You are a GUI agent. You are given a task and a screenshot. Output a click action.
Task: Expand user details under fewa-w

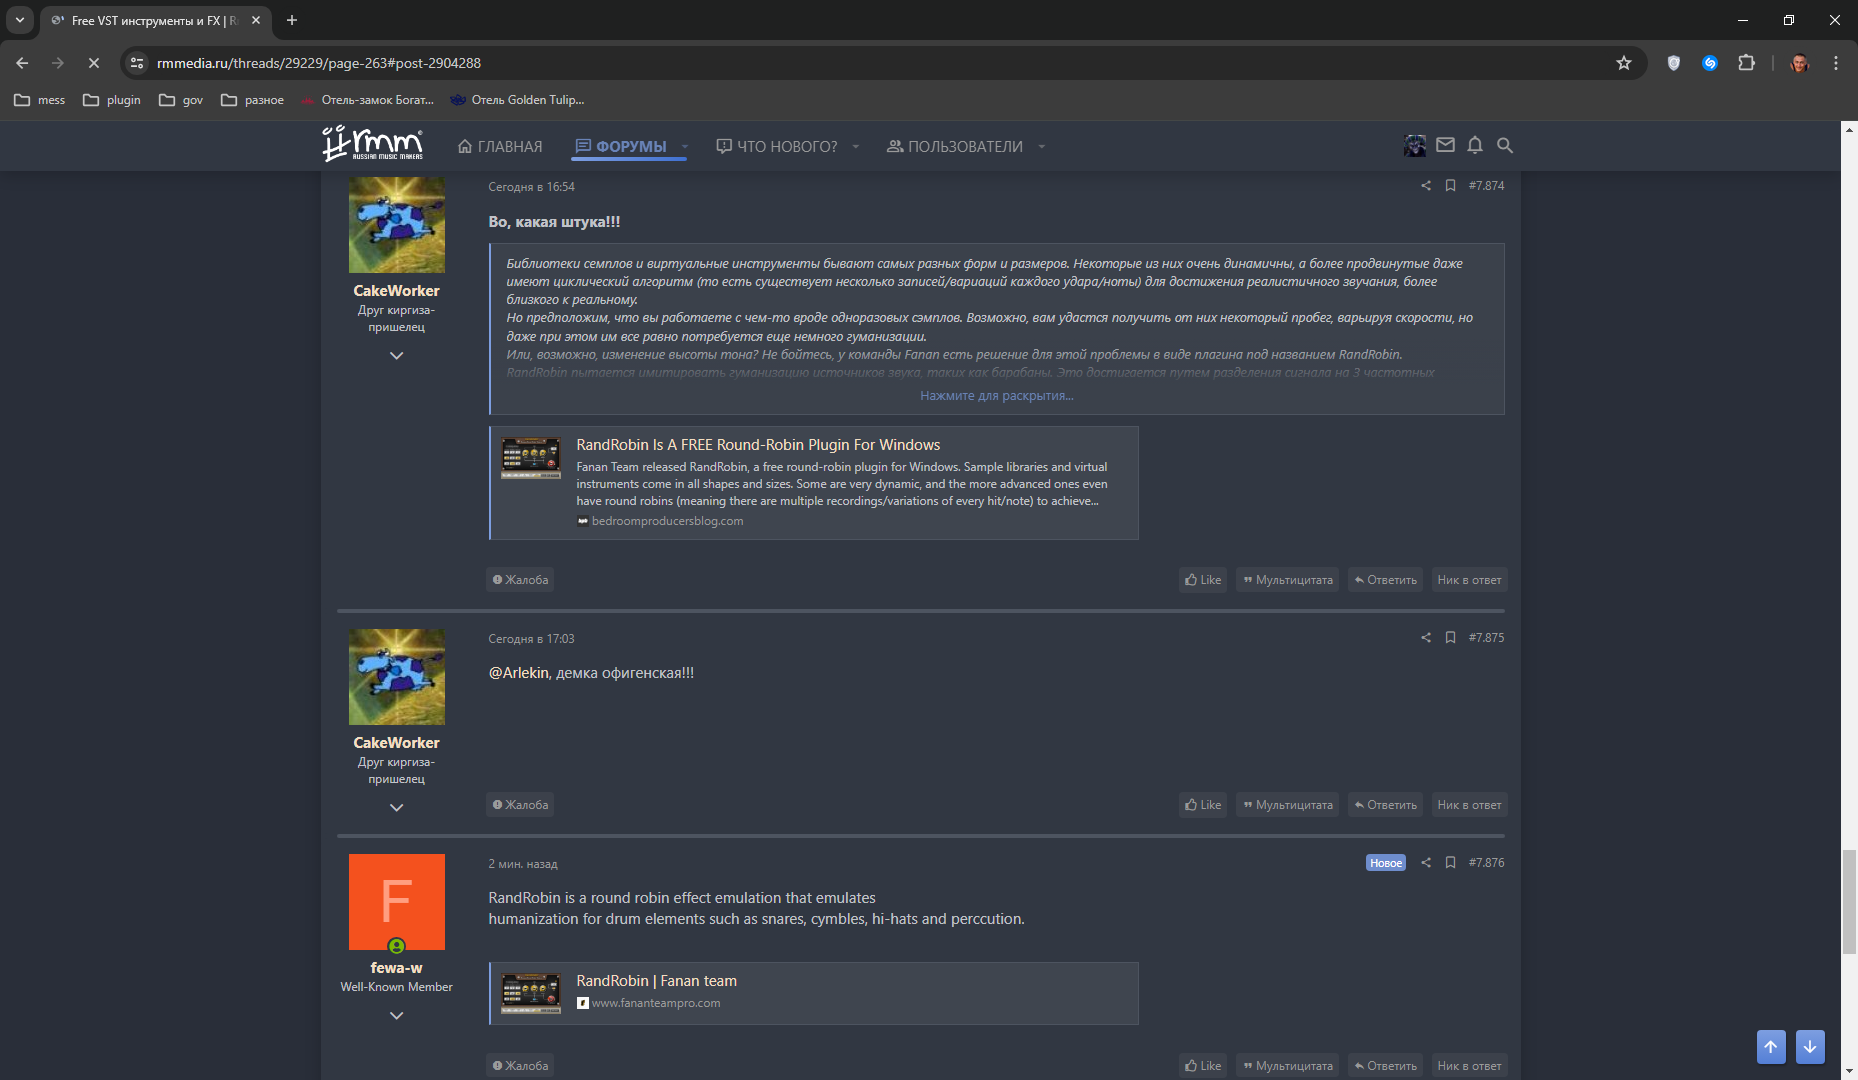pyautogui.click(x=397, y=1016)
